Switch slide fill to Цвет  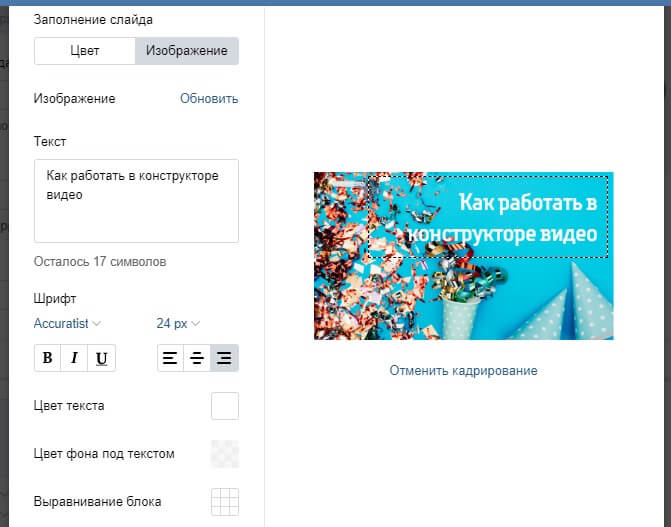pos(85,51)
